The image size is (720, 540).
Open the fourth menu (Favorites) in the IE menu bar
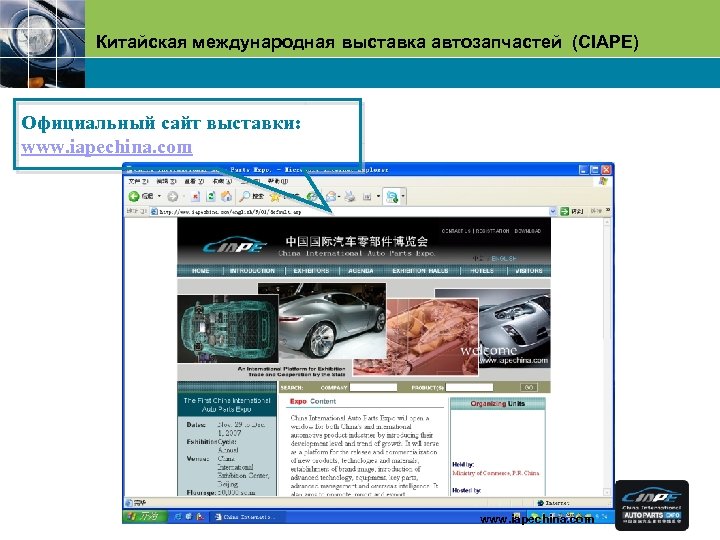[222, 181]
